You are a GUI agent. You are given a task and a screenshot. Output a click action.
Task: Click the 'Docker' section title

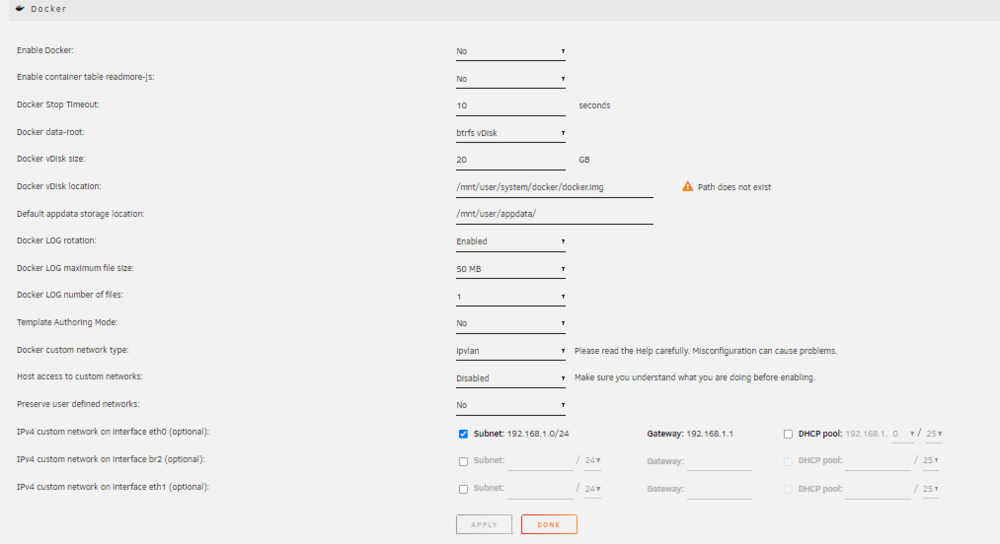[x=48, y=9]
